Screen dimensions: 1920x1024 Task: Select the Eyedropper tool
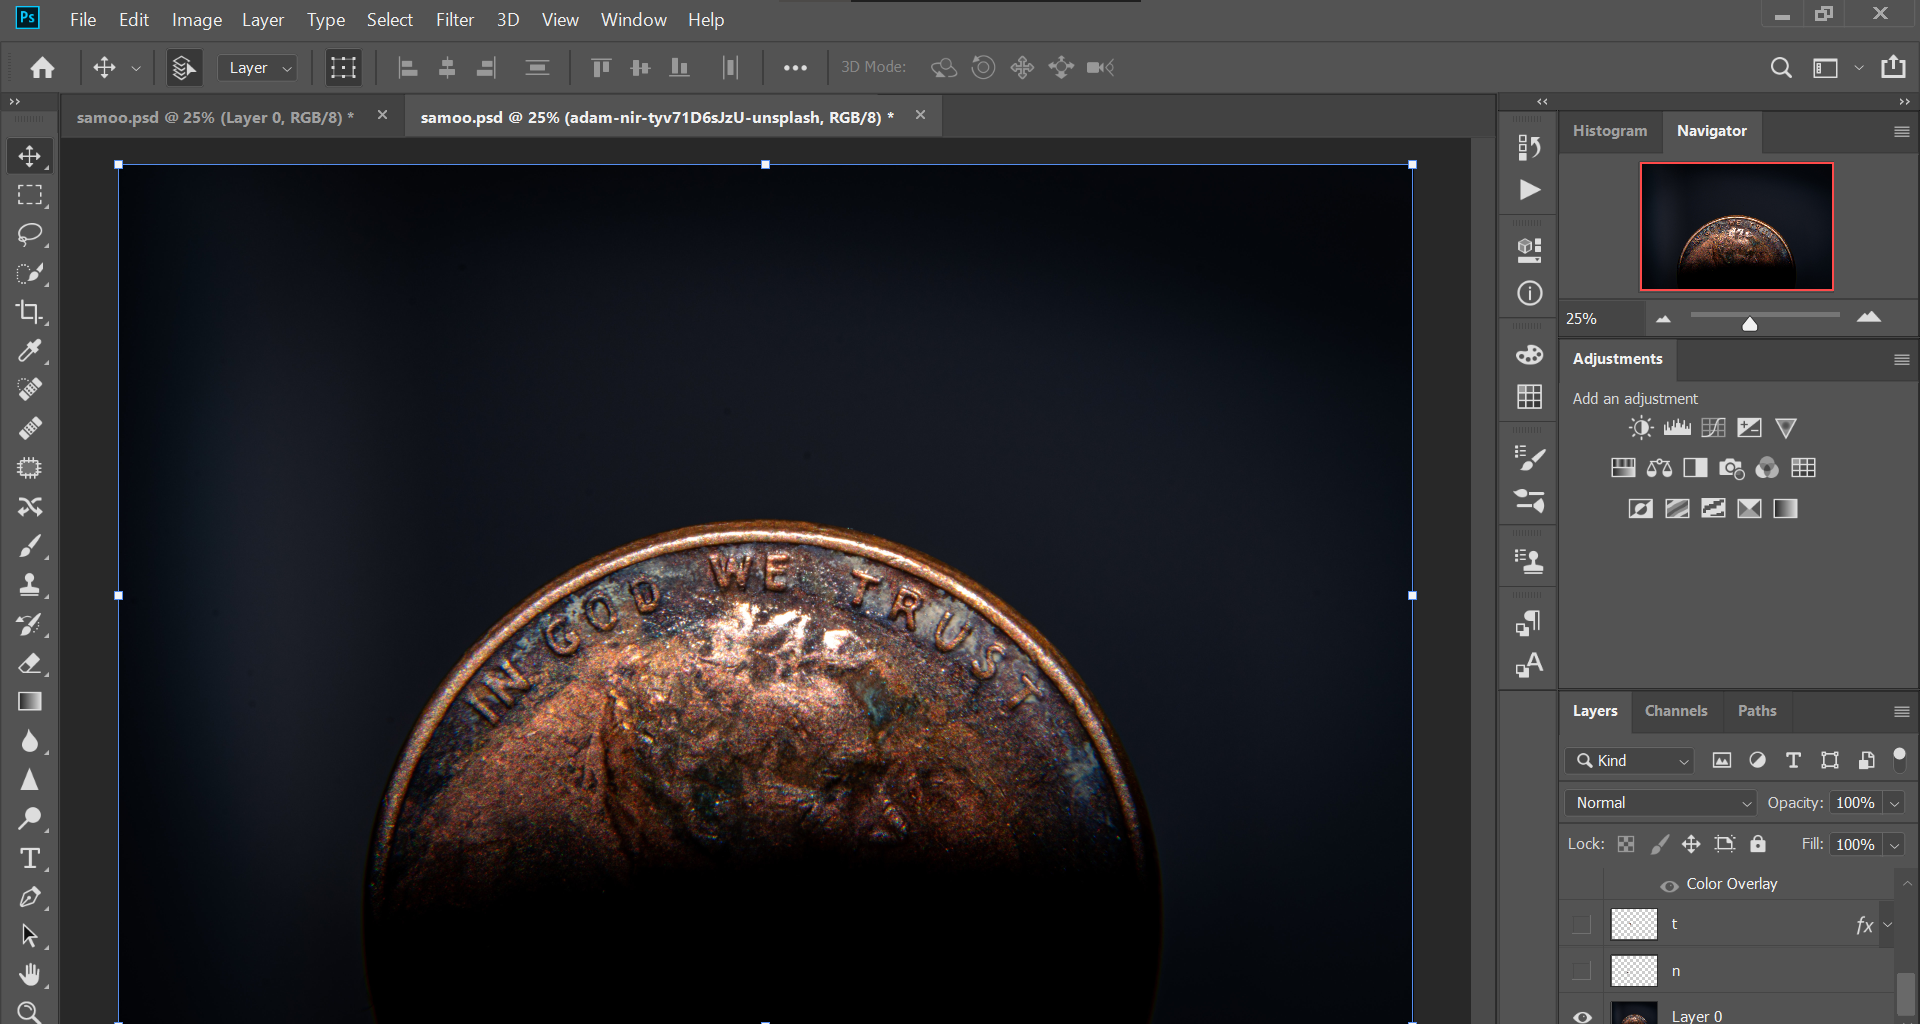(x=29, y=351)
